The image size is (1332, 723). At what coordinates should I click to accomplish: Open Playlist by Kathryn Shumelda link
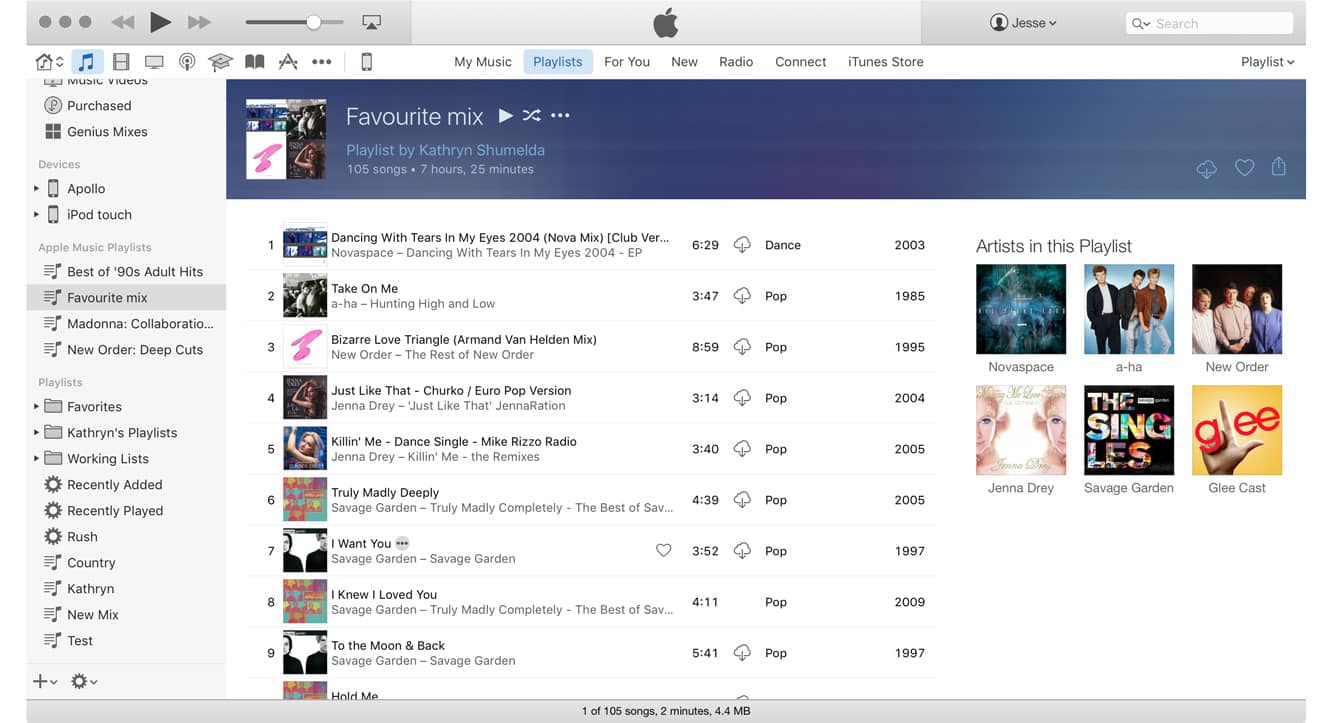click(x=445, y=150)
